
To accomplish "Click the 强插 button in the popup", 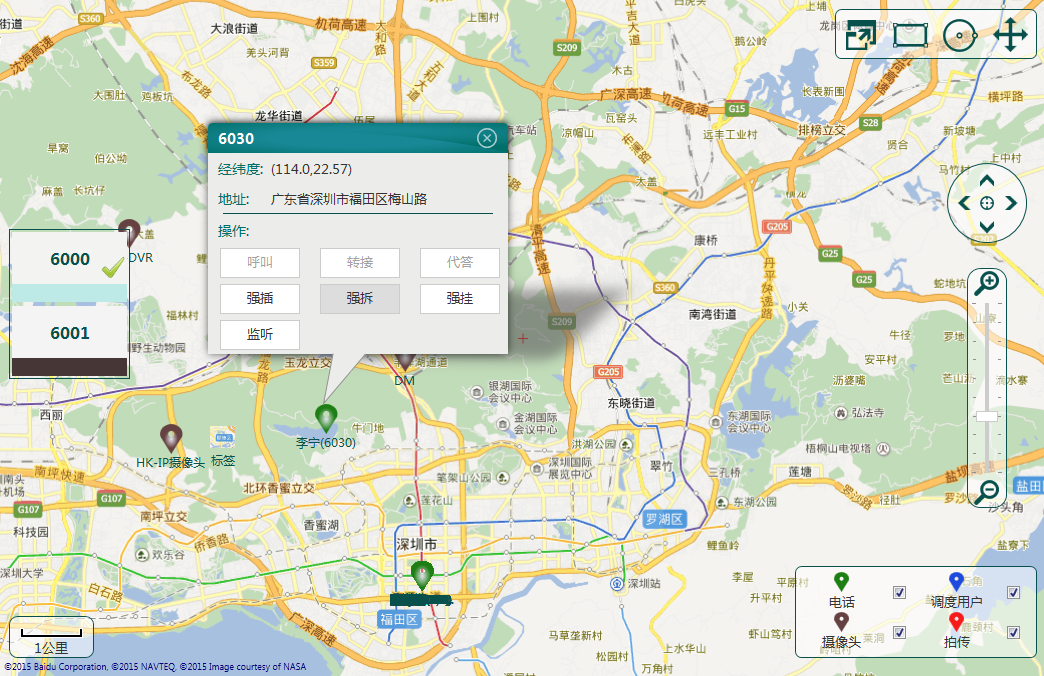I will (260, 298).
